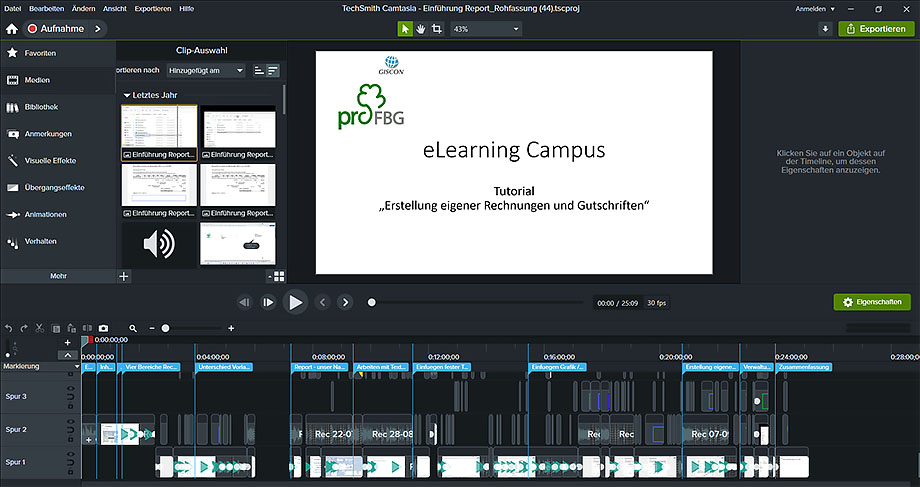Open the Favoriten panel
The width and height of the screenshot is (920, 487).
pos(58,53)
